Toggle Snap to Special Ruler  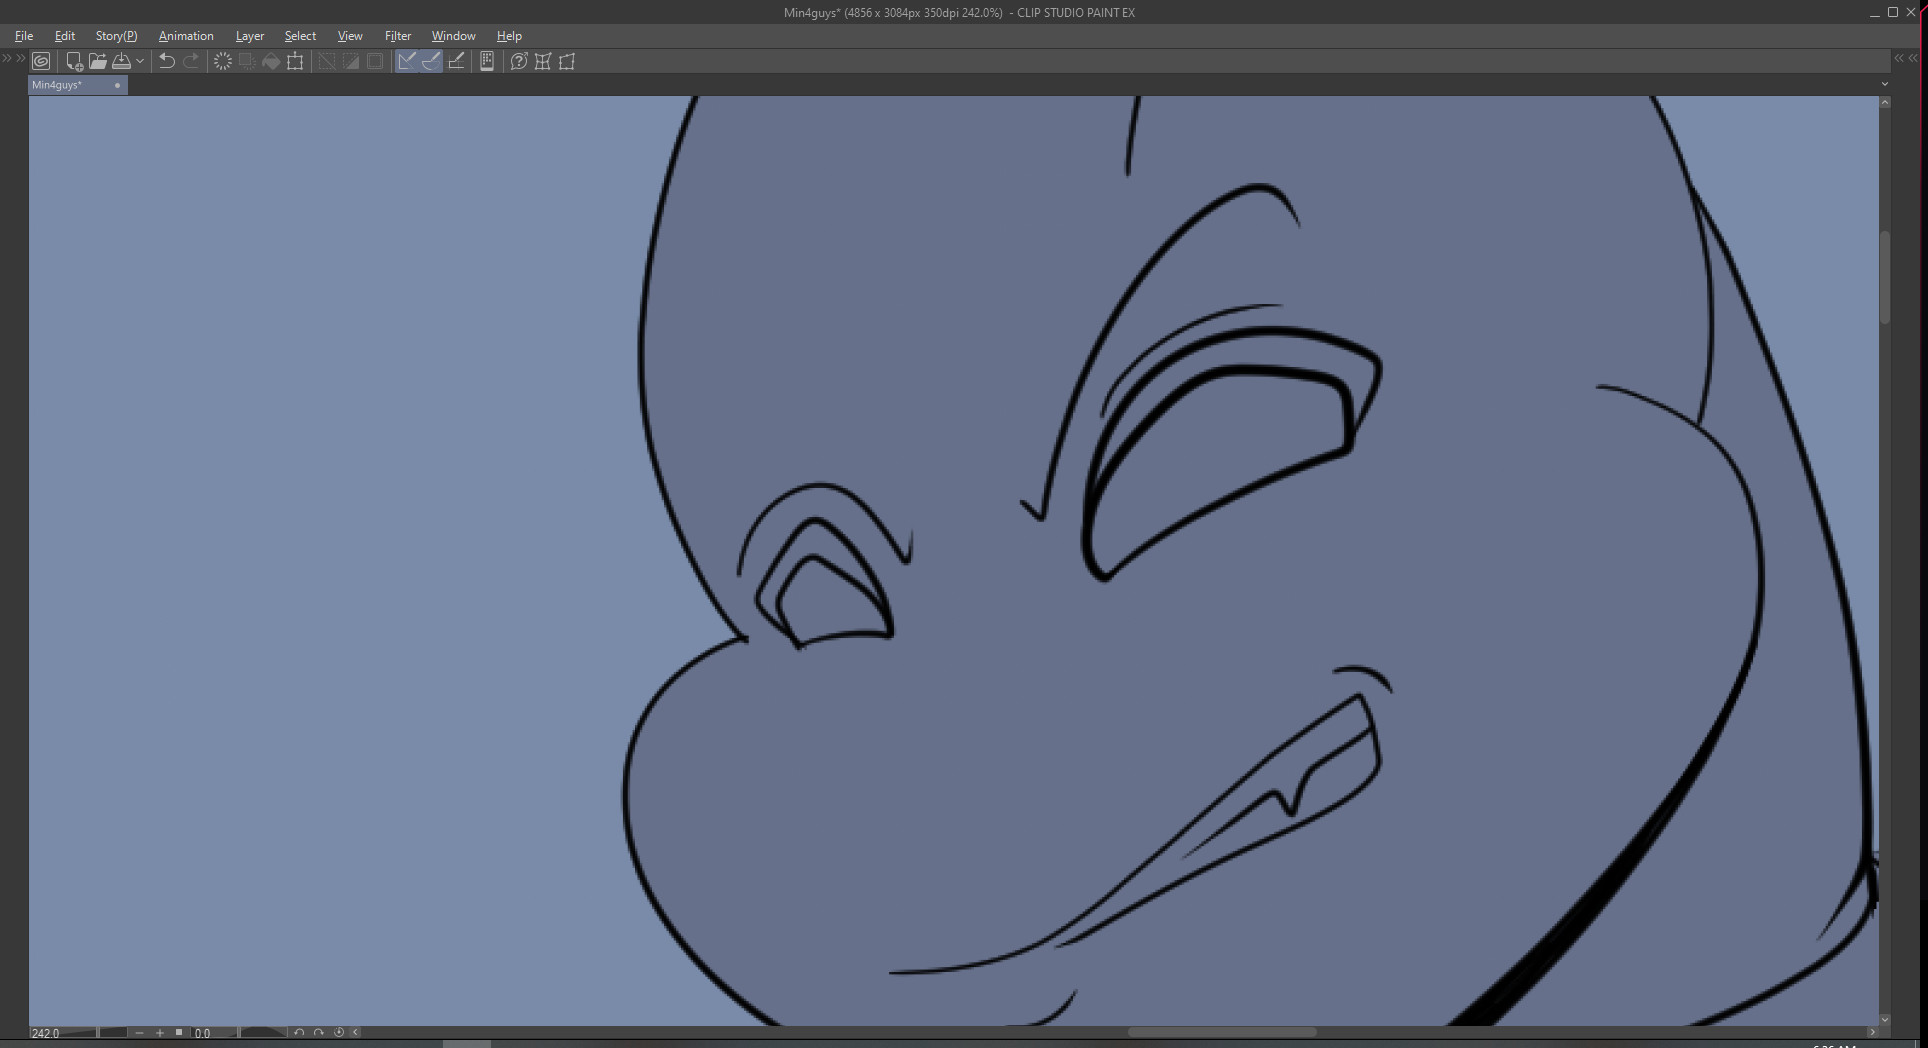(x=431, y=61)
